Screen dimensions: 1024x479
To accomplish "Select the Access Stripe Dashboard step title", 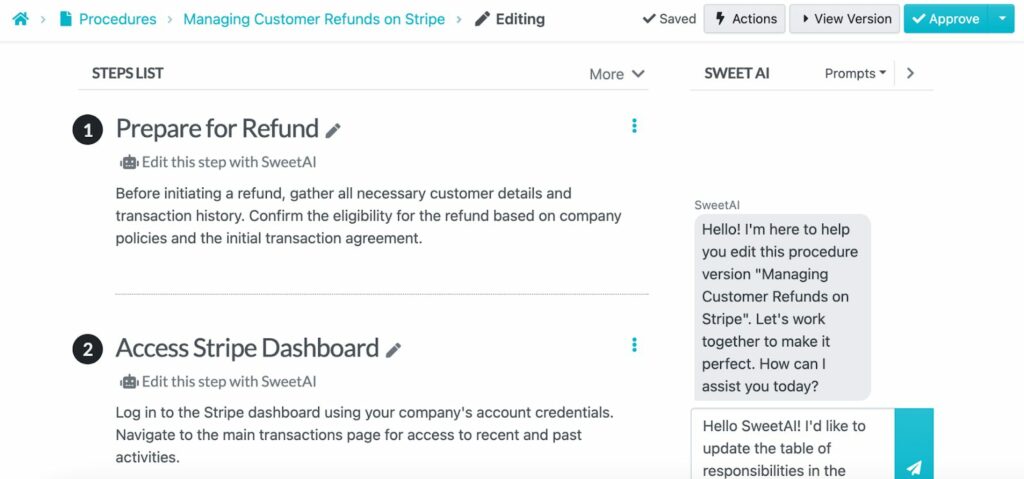I will (247, 348).
